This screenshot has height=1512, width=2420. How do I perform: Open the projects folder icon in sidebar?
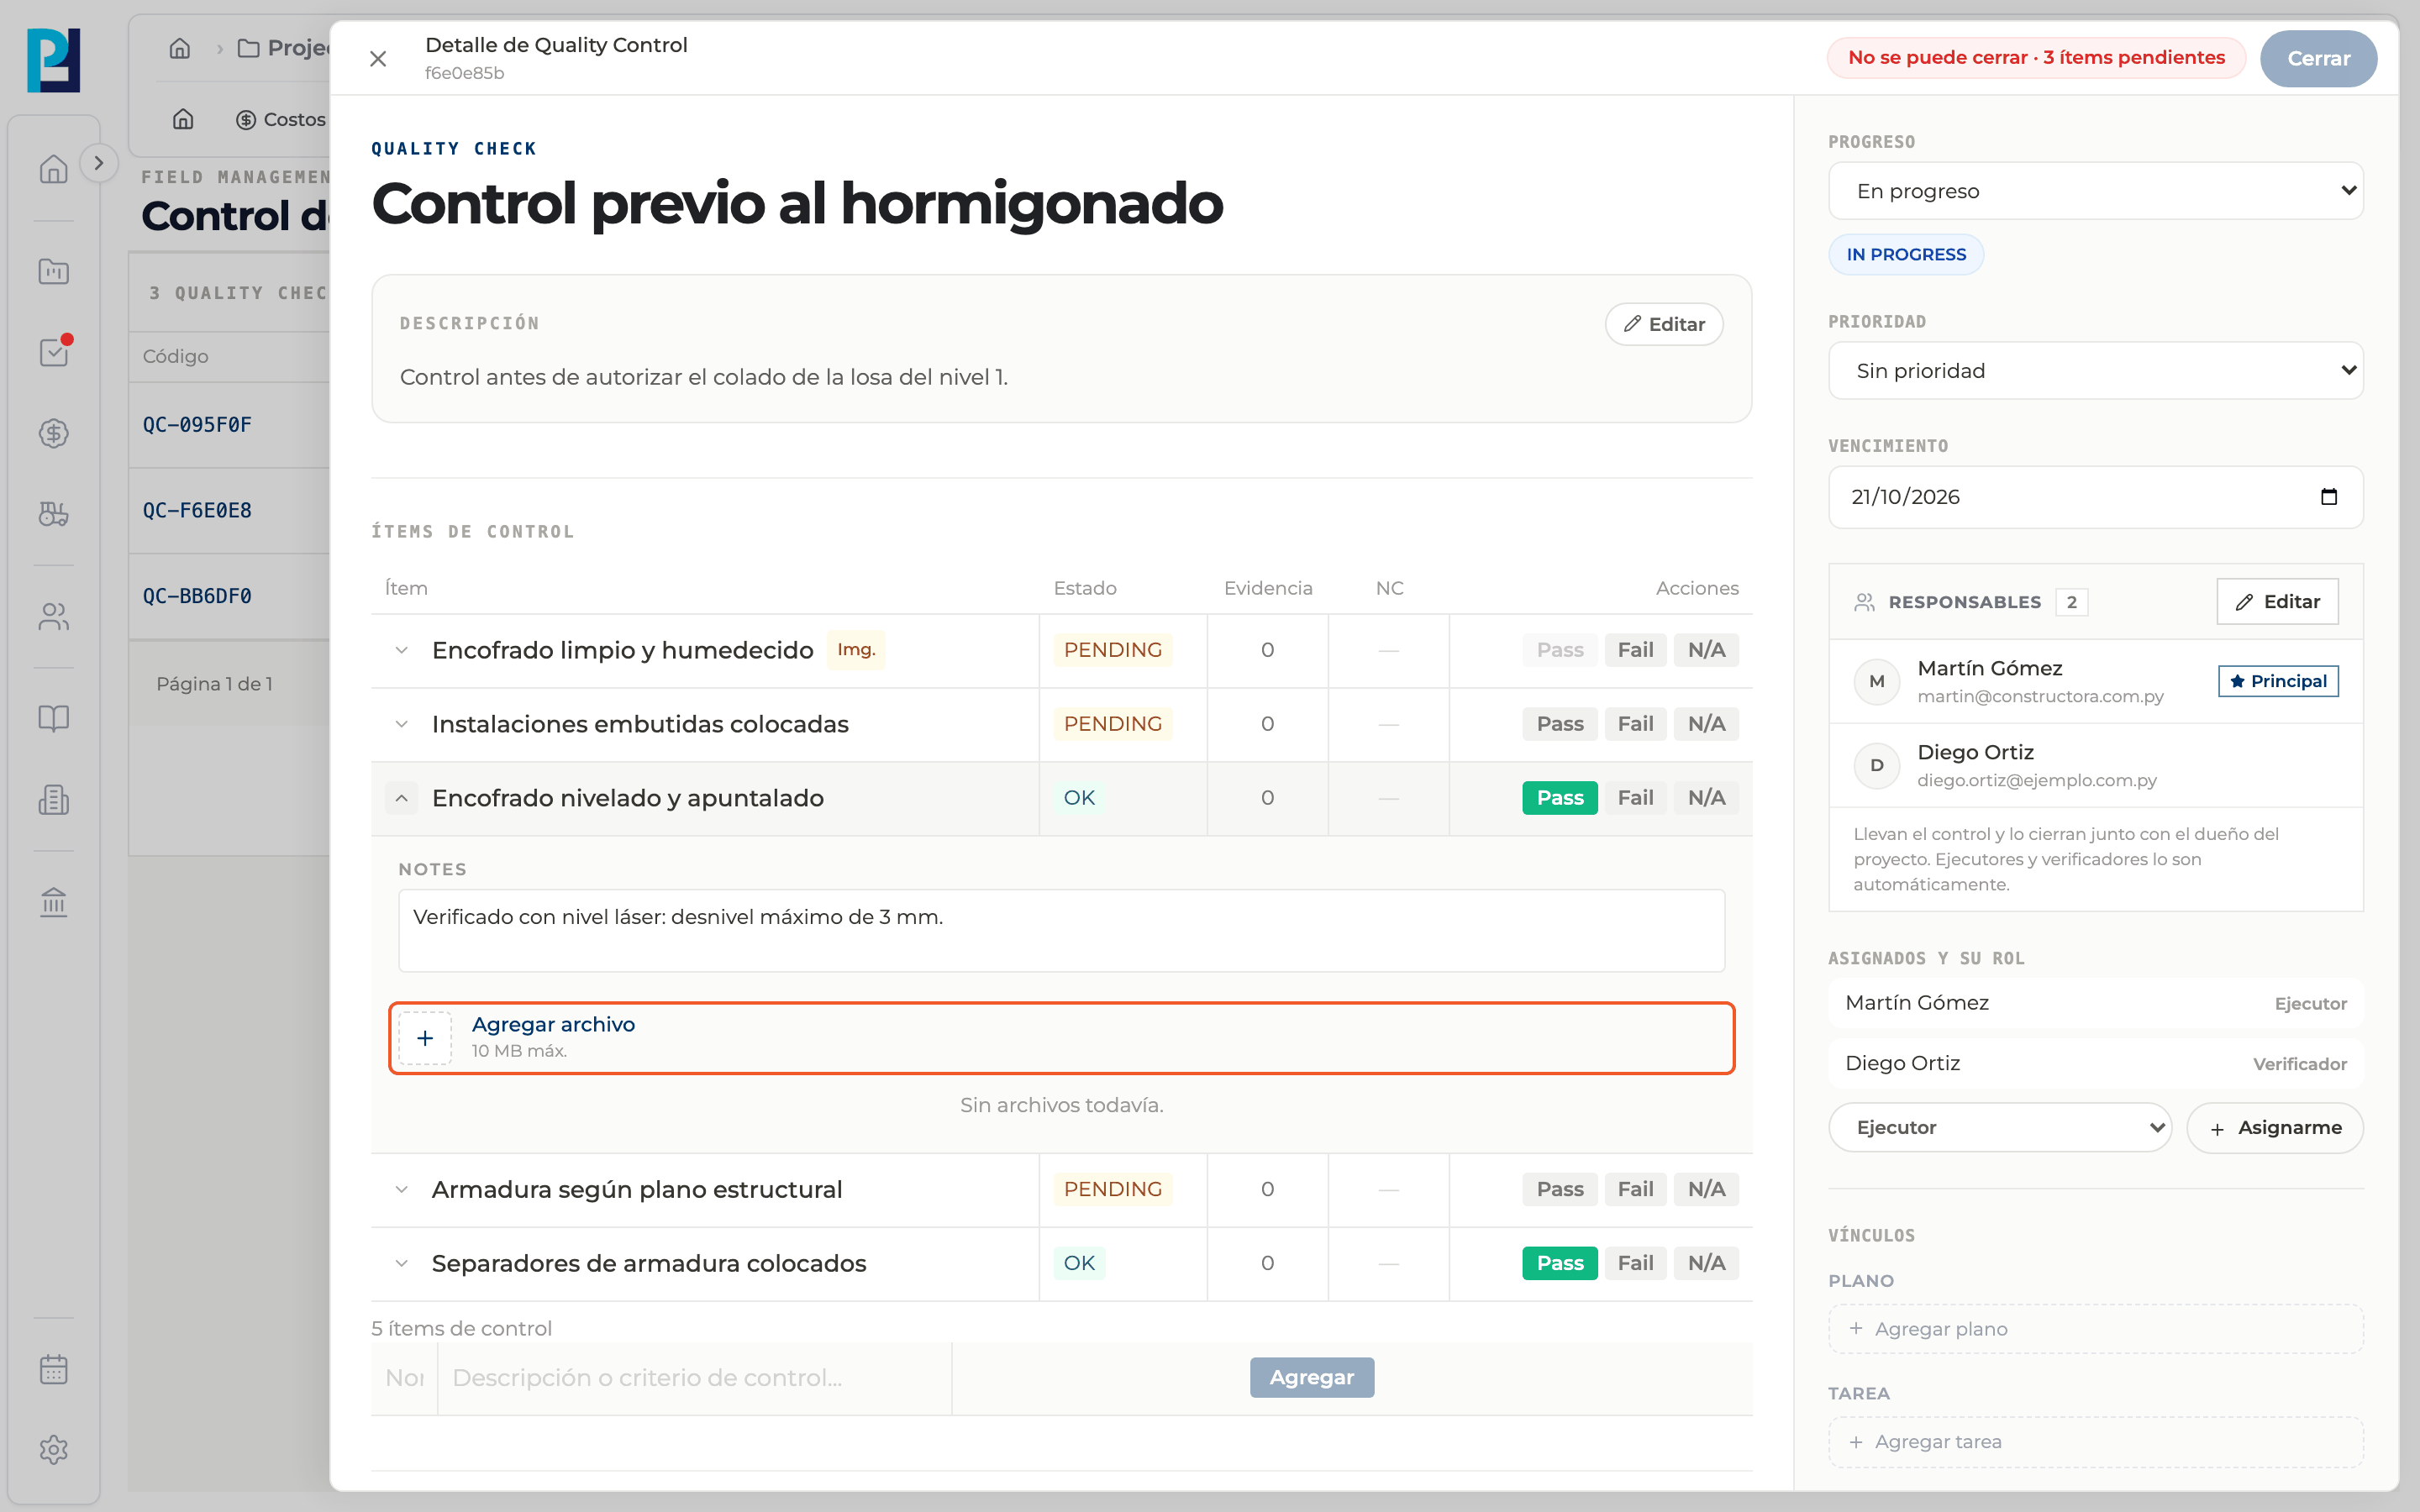(x=54, y=271)
